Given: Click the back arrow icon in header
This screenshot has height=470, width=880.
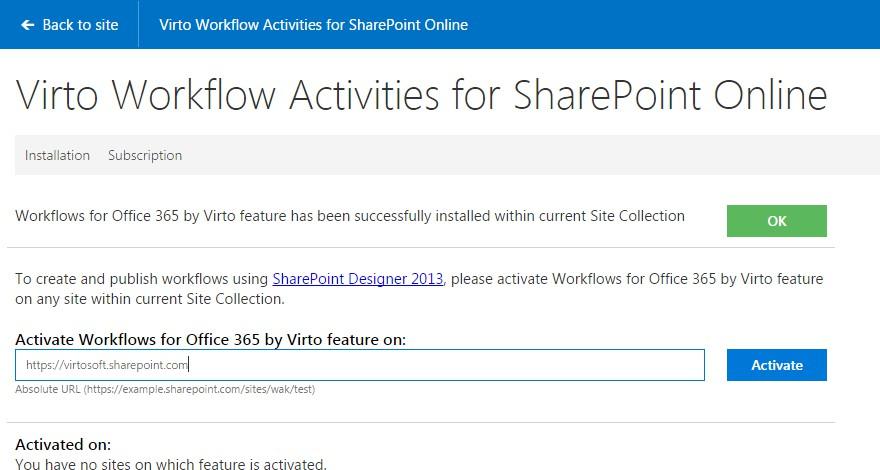Looking at the screenshot, I should coord(28,25).
